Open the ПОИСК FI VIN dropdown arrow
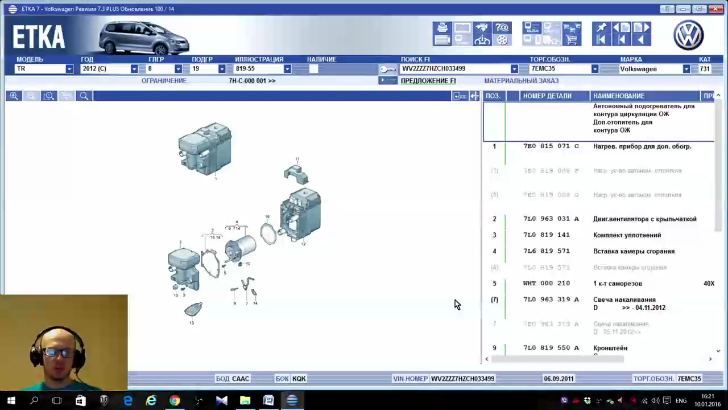 tap(514, 69)
